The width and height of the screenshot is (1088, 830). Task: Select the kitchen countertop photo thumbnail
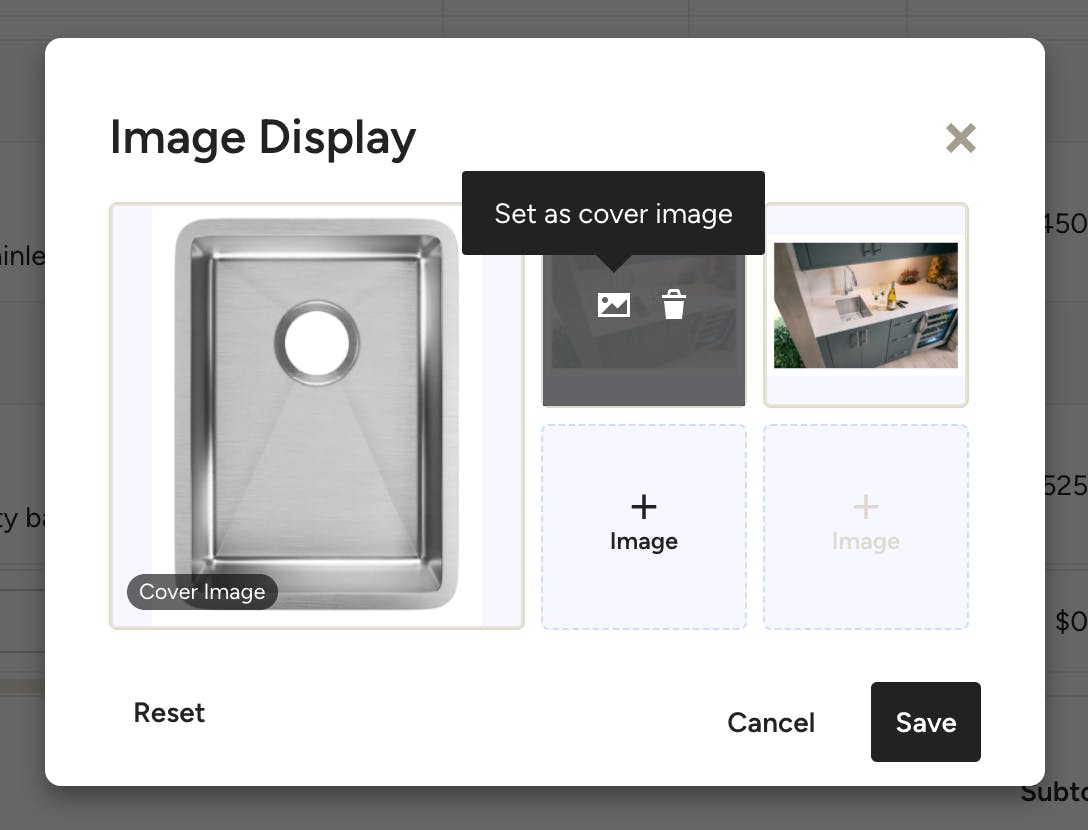coord(866,305)
